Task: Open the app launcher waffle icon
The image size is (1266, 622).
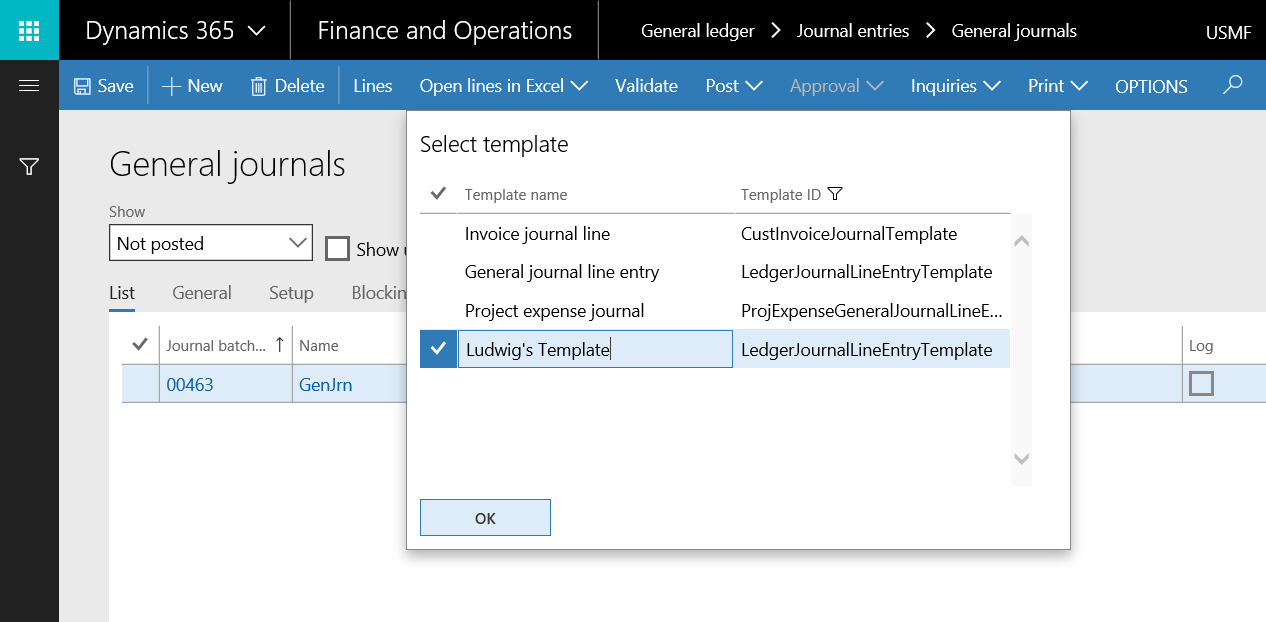Action: click(x=29, y=30)
